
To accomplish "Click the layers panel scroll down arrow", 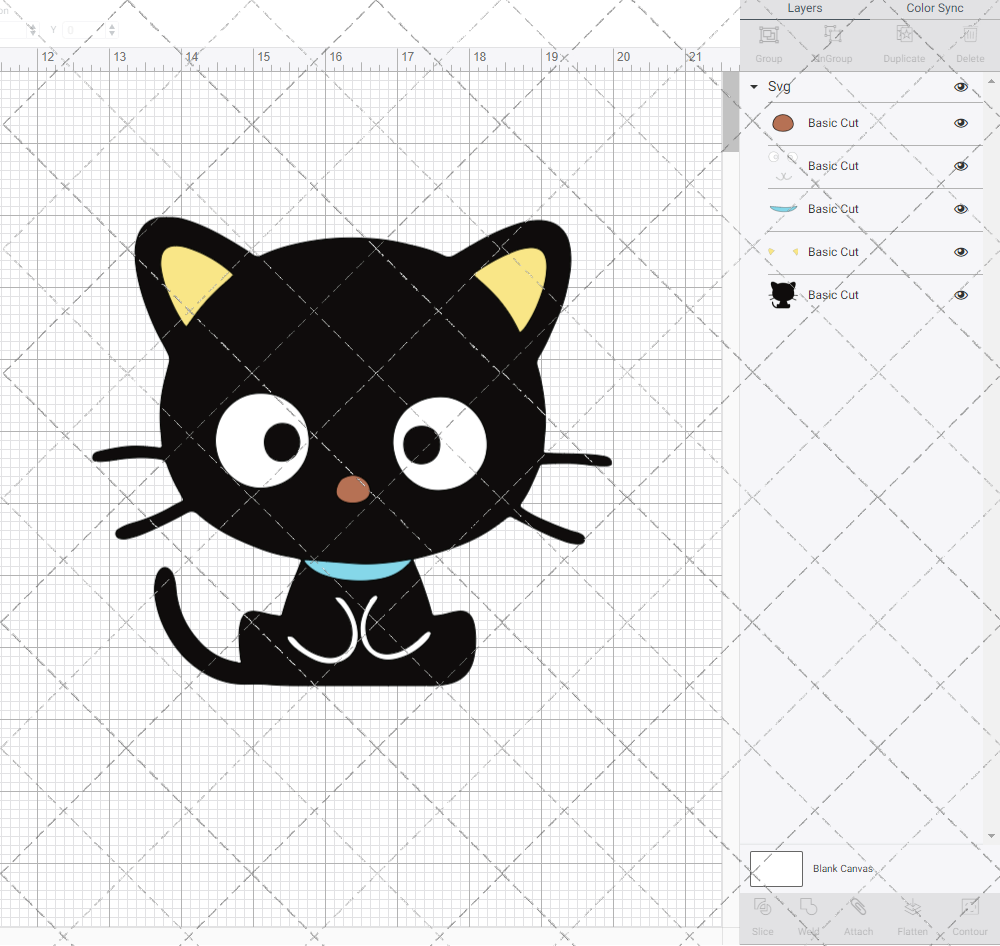I will pyautogui.click(x=990, y=836).
